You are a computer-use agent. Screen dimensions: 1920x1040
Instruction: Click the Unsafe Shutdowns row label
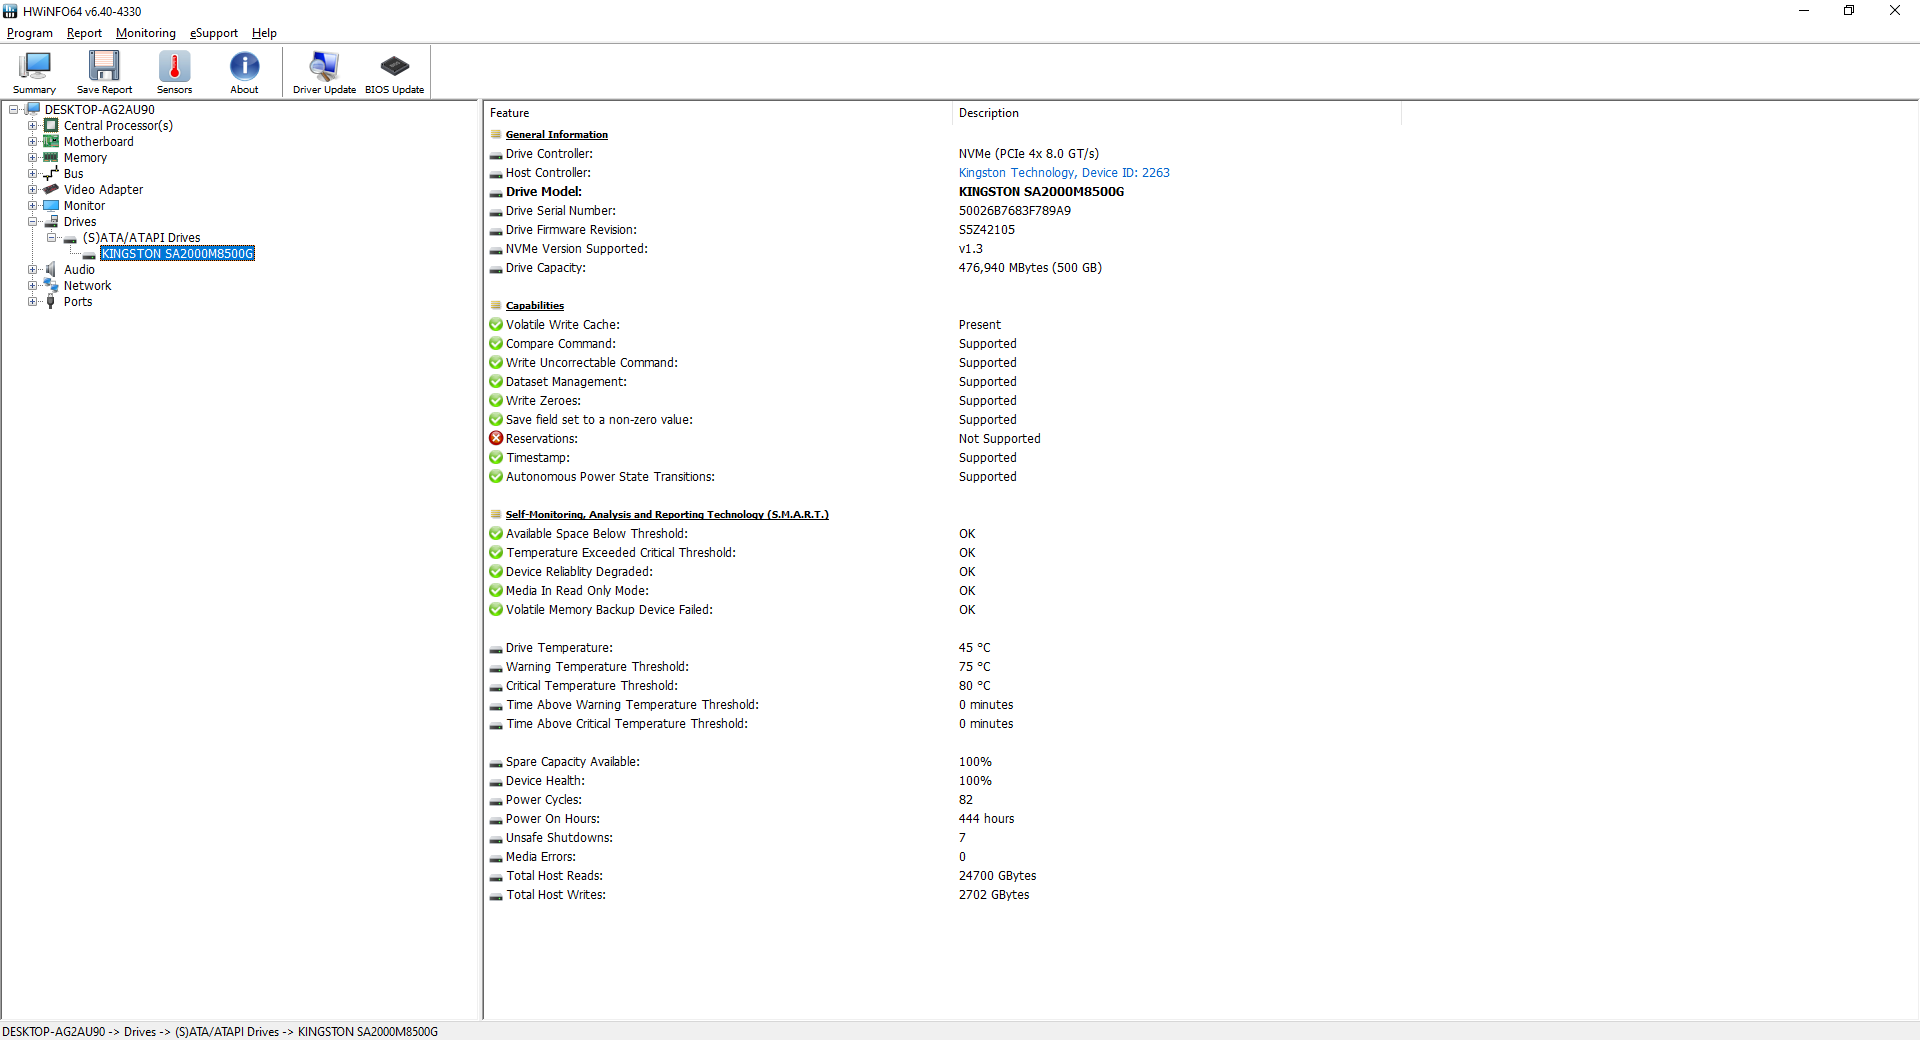tap(559, 838)
